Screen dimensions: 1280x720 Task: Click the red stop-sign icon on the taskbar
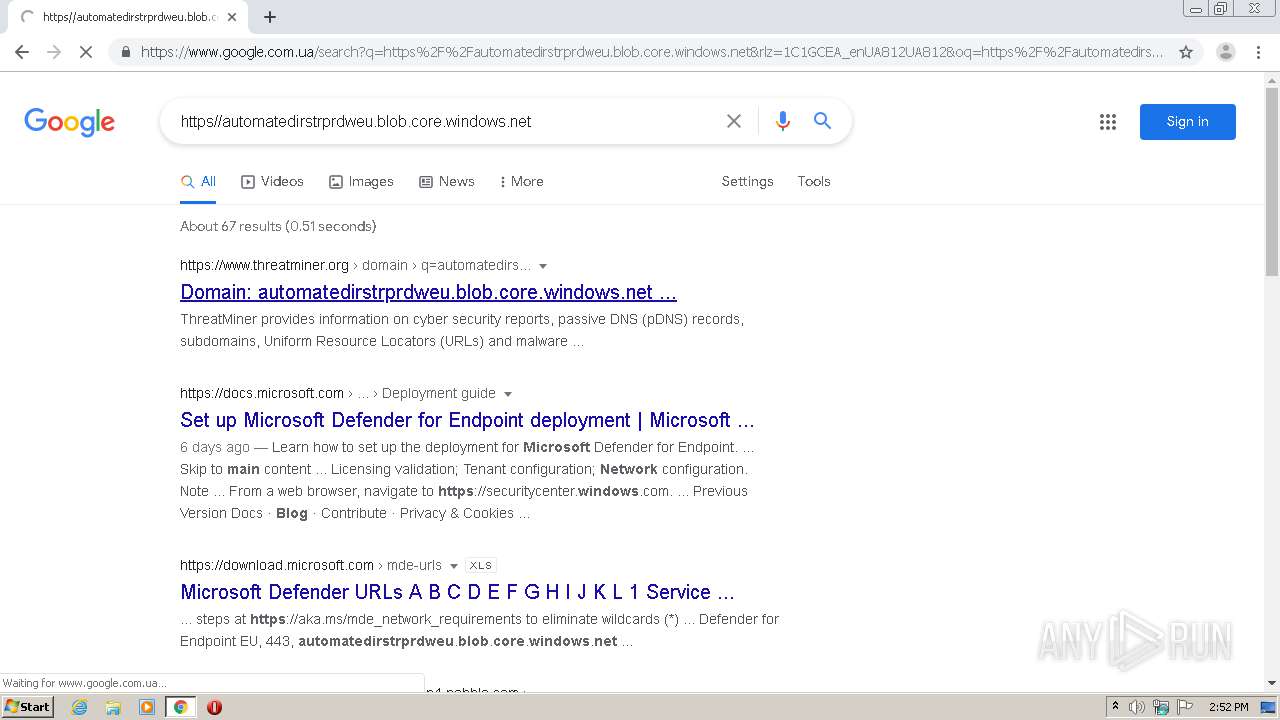[x=214, y=707]
